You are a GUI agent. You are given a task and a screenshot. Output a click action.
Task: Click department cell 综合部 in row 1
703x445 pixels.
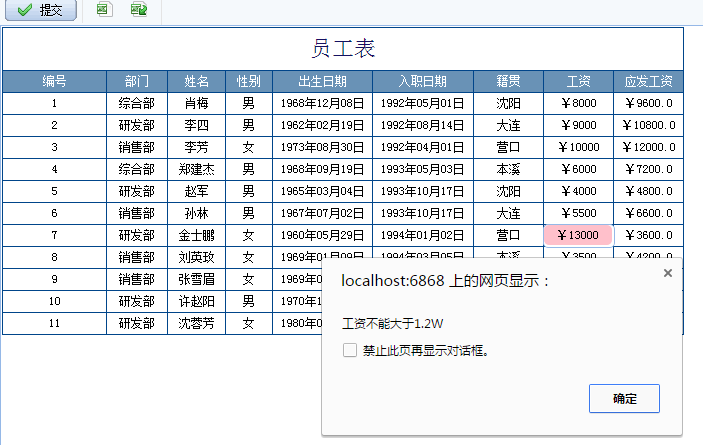[137, 104]
